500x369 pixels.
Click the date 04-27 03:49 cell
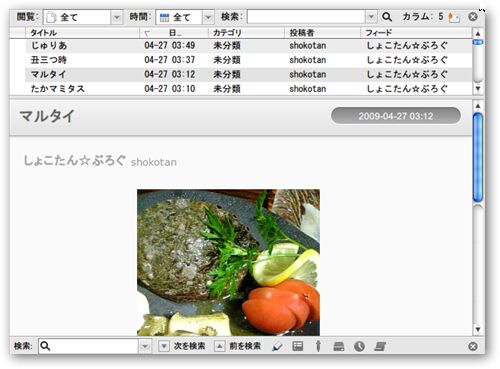(x=170, y=45)
